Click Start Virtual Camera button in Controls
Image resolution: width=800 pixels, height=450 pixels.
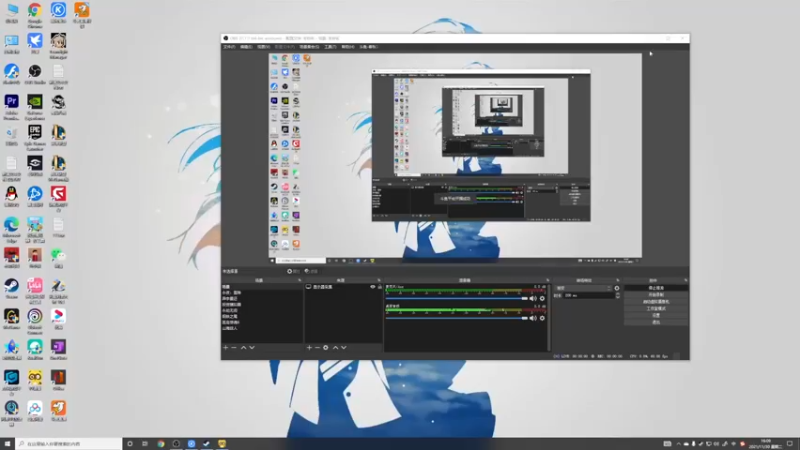click(656, 302)
